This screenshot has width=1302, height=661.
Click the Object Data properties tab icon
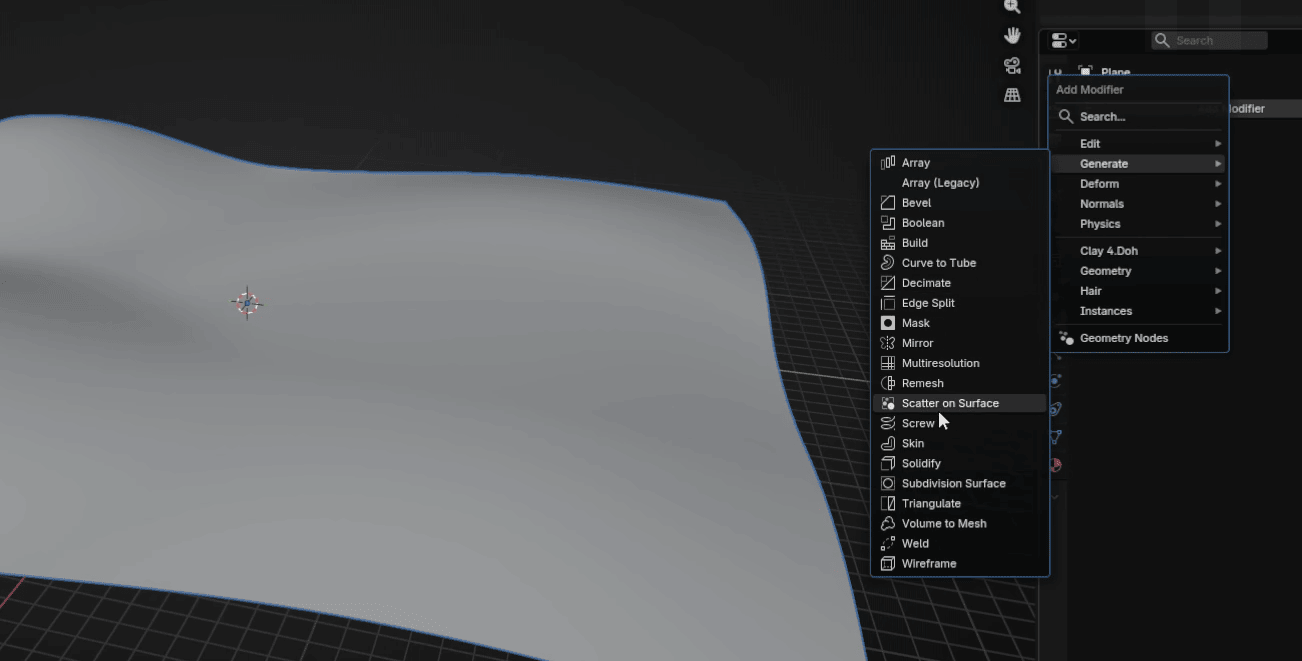pos(1055,437)
